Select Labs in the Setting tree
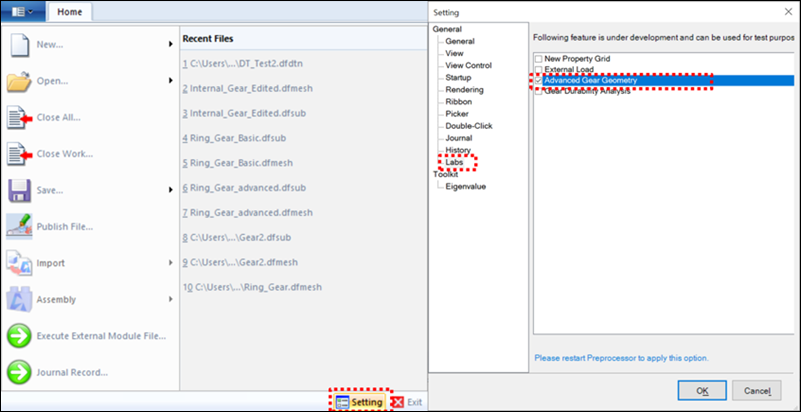Screen dimensions: 801x412 pos(454,162)
